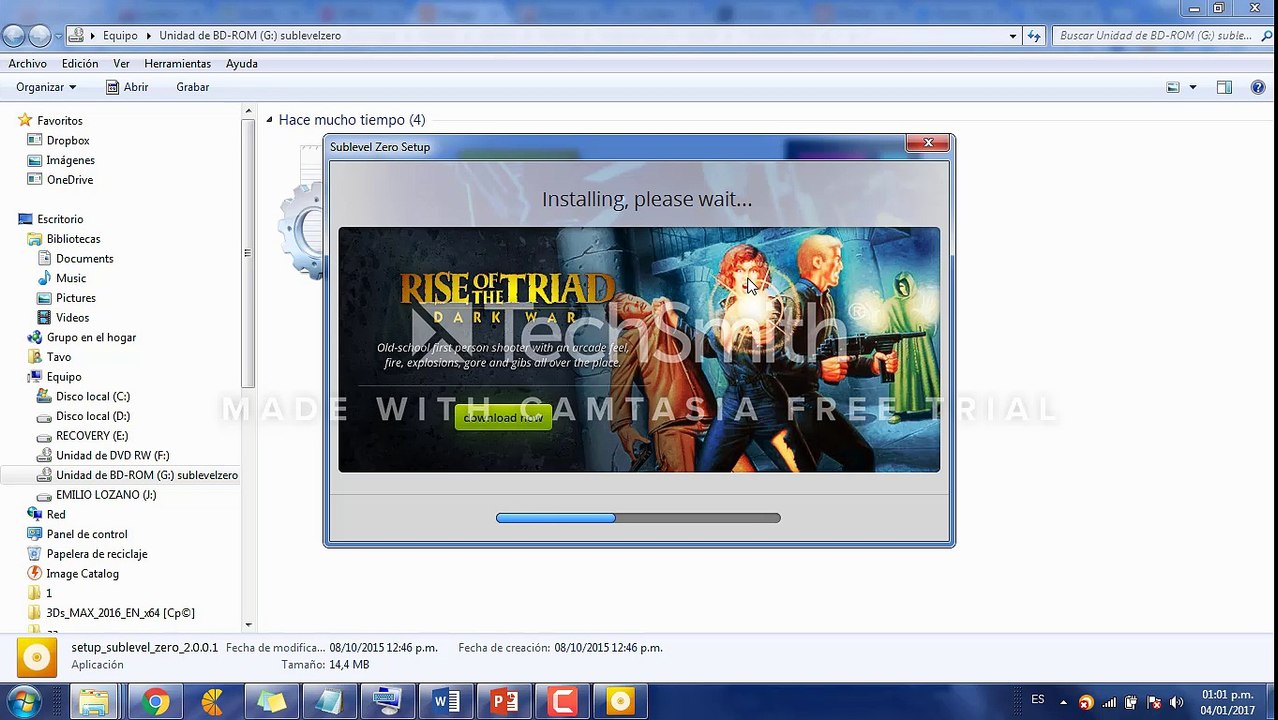The image size is (1278, 720).
Task: Launch Google Chrome from the taskbar
Action: 154,702
